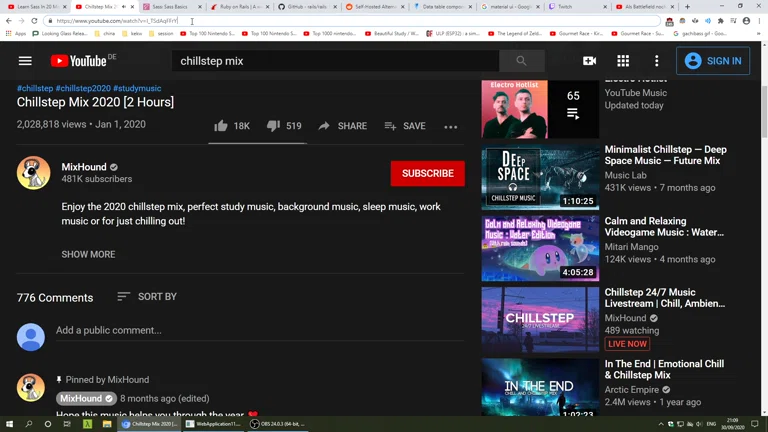Click the MixHound pinned comment author badge
This screenshot has height=432, width=768.
pos(86,398)
